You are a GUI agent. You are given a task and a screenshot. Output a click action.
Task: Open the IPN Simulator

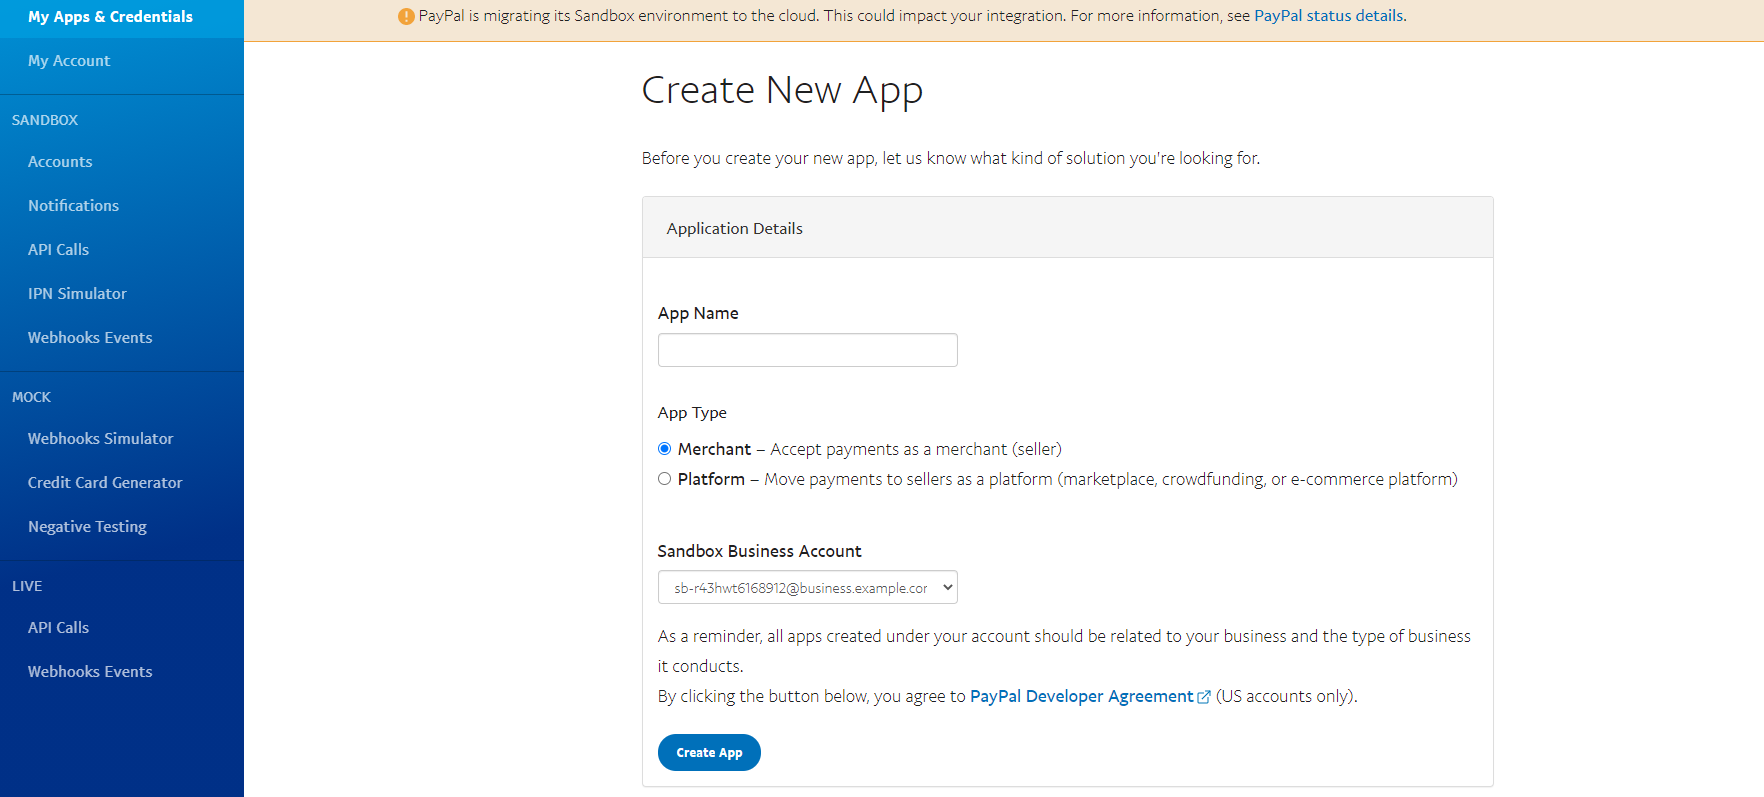point(77,294)
